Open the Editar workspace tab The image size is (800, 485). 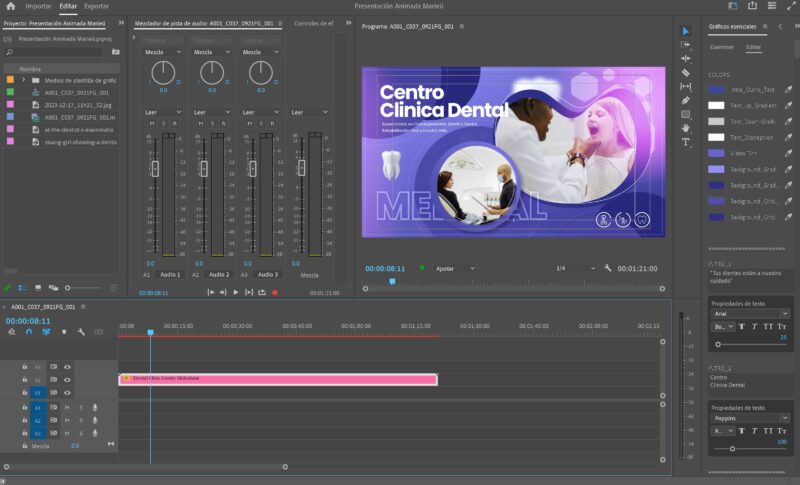coord(68,6)
